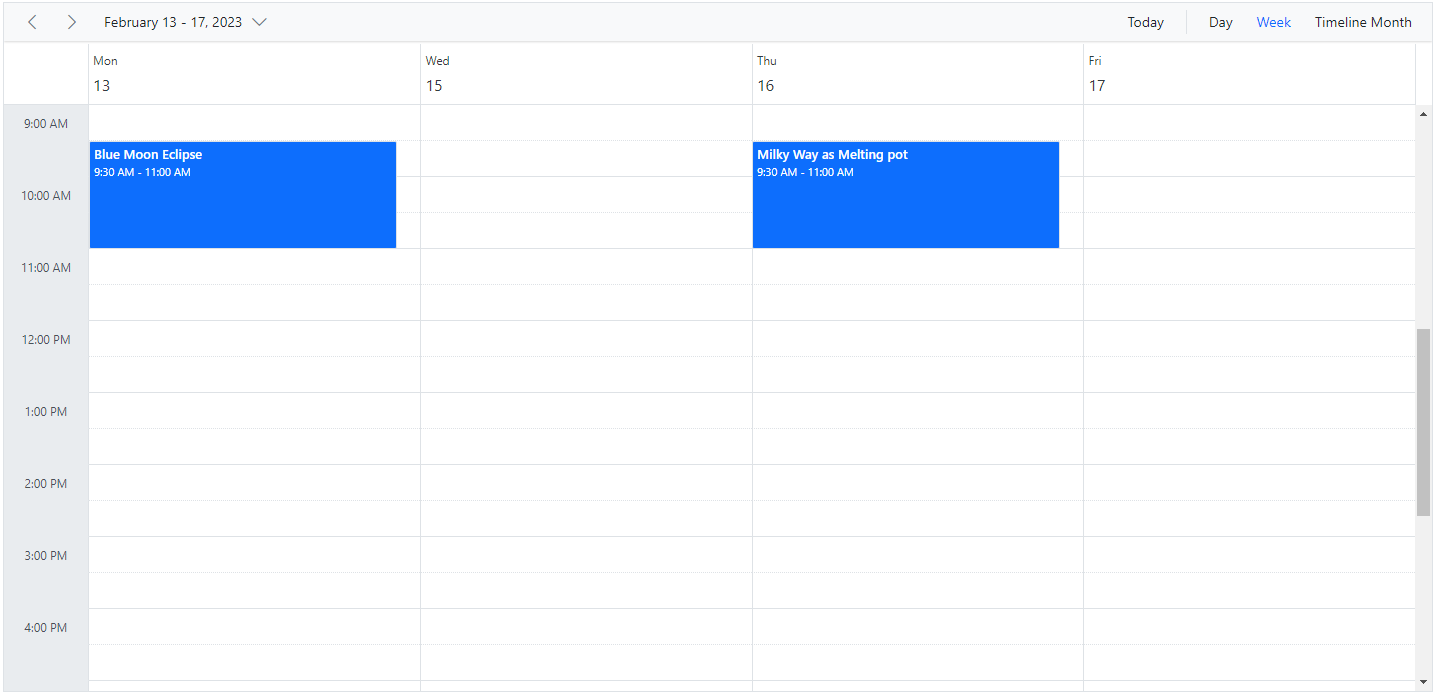Click the 11:00 AM time label
Screen dimensions: 1435x695
point(46,268)
